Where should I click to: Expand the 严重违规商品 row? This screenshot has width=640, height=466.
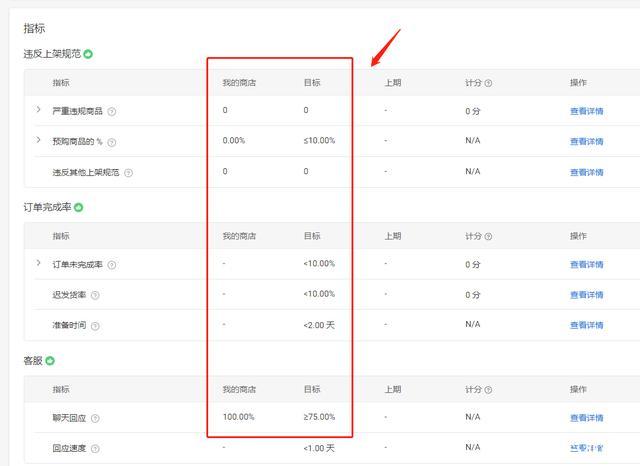click(38, 109)
